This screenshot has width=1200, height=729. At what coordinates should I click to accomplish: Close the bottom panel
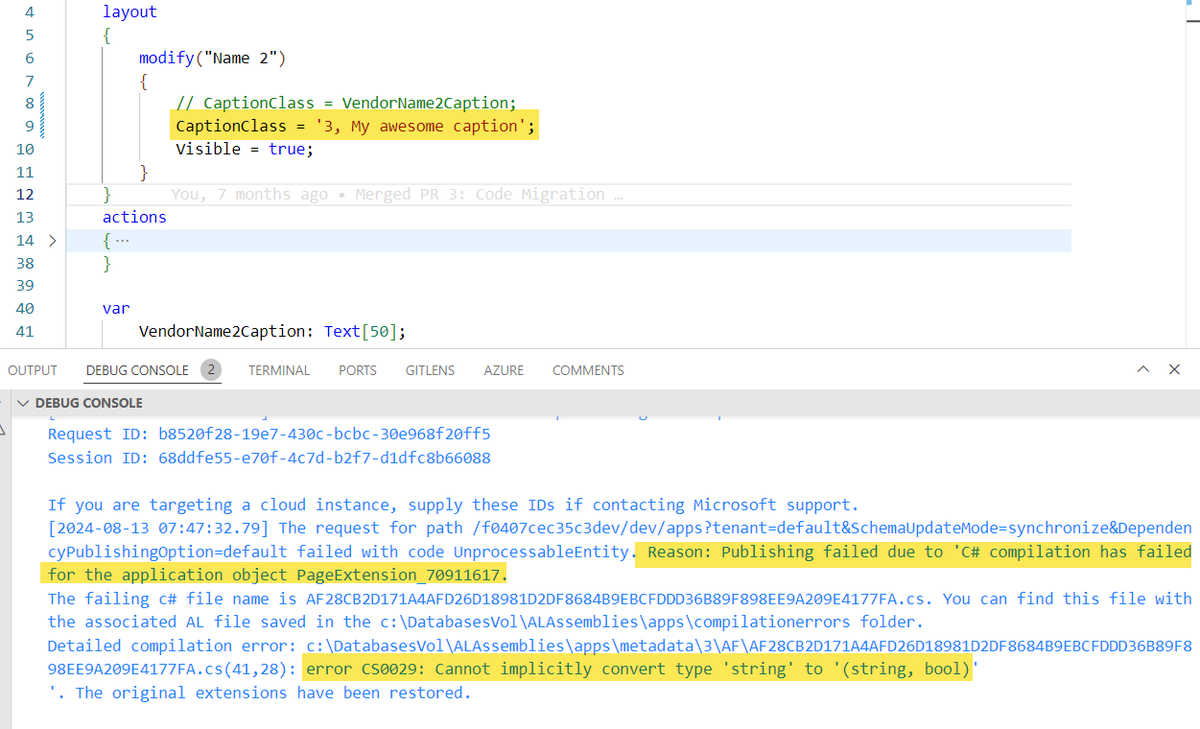pos(1174,370)
